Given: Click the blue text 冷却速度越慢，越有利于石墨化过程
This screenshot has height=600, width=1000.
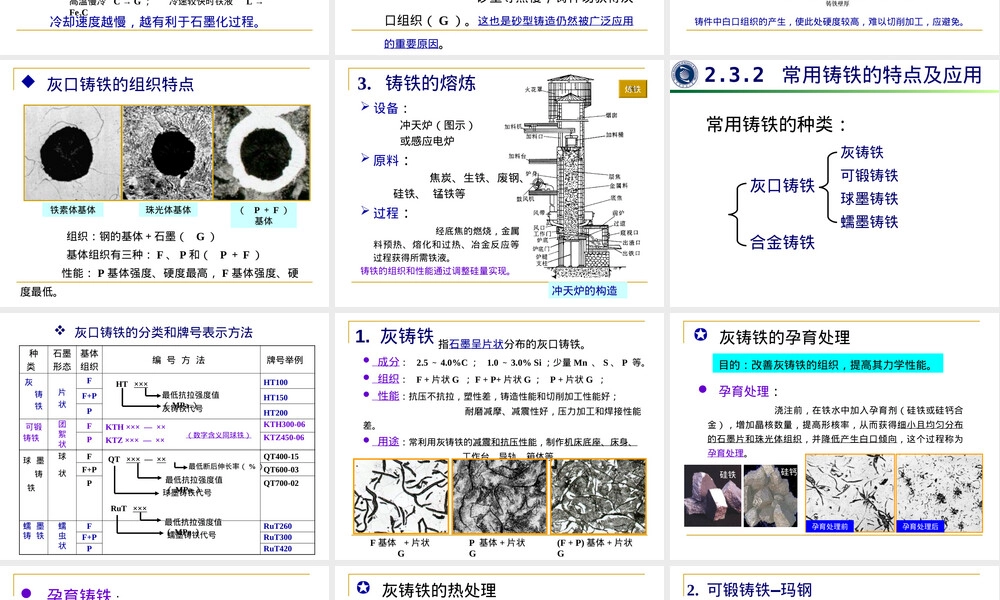Looking at the screenshot, I should pyautogui.click(x=155, y=22).
